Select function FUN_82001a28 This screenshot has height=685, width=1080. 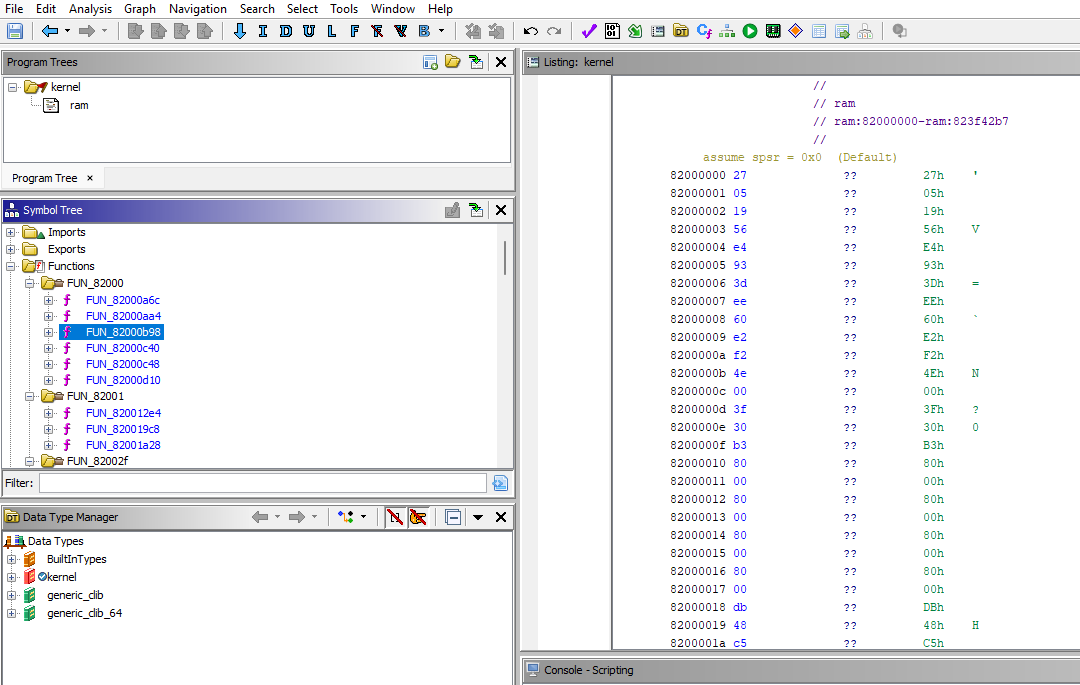(123, 445)
